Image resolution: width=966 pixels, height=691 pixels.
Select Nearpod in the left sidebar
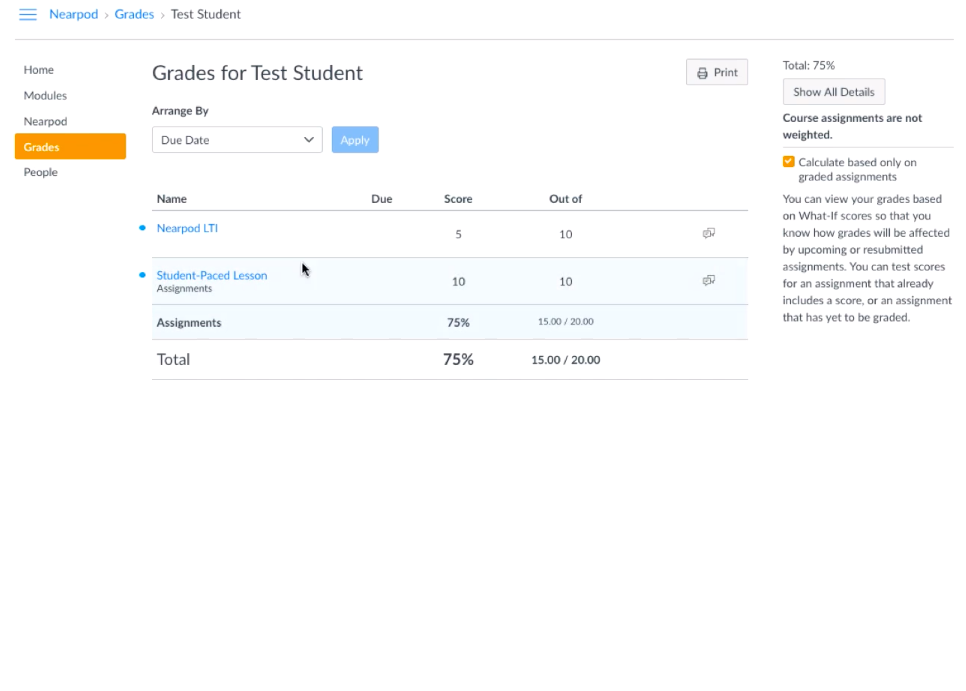[x=45, y=121]
